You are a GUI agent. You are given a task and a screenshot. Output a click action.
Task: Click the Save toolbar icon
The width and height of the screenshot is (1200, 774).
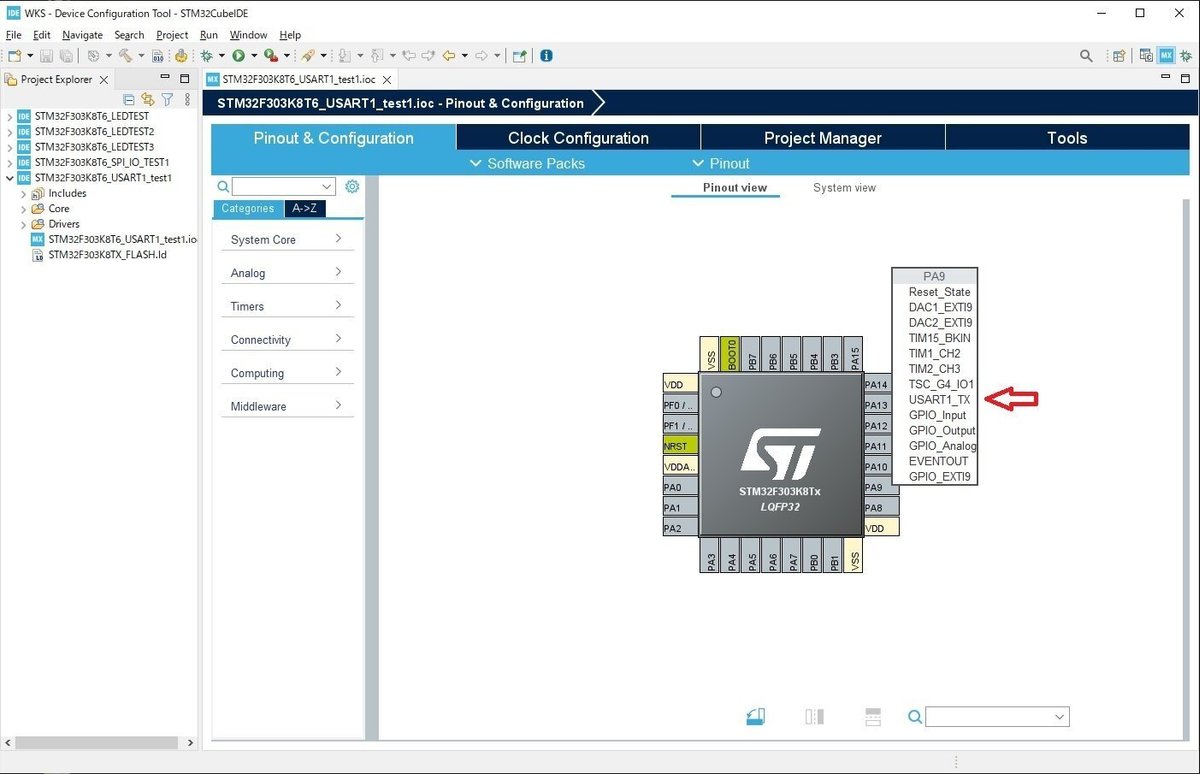pyautogui.click(x=46, y=56)
